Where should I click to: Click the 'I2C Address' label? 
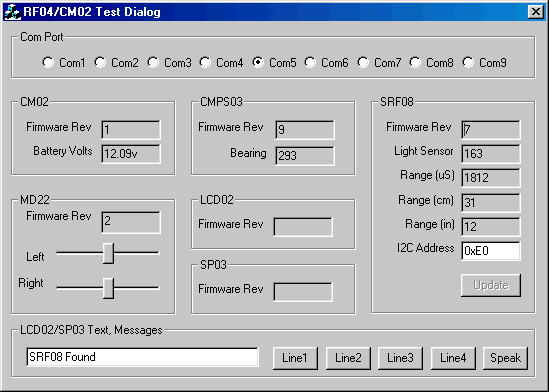(425, 248)
